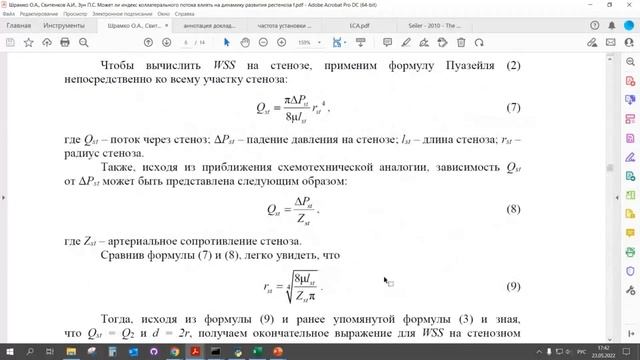Open the Просмотр menu

(x=75, y=14)
